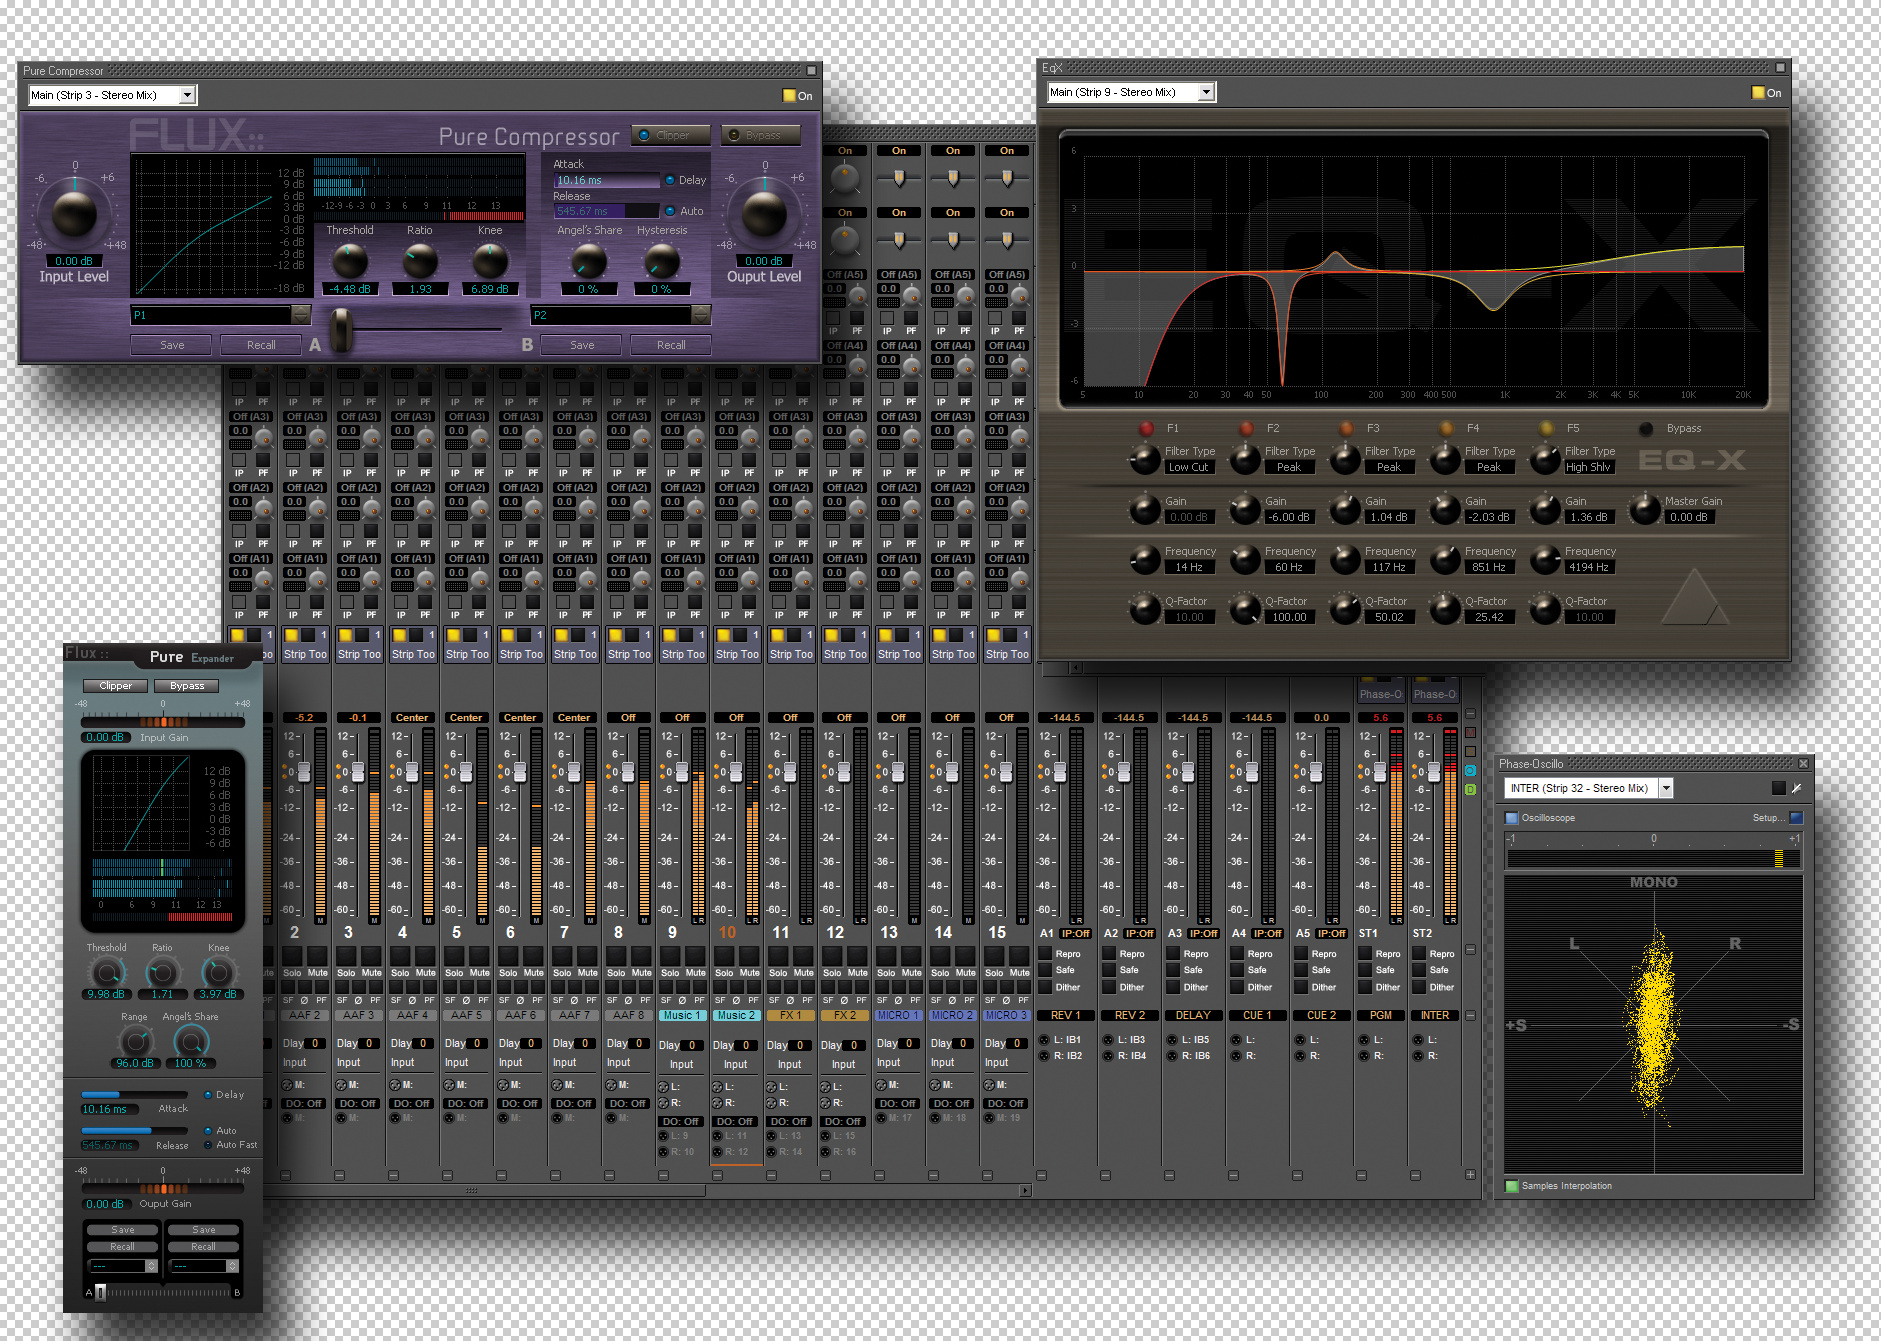Click the Master Gain knob in EQ-X

pos(1645,510)
